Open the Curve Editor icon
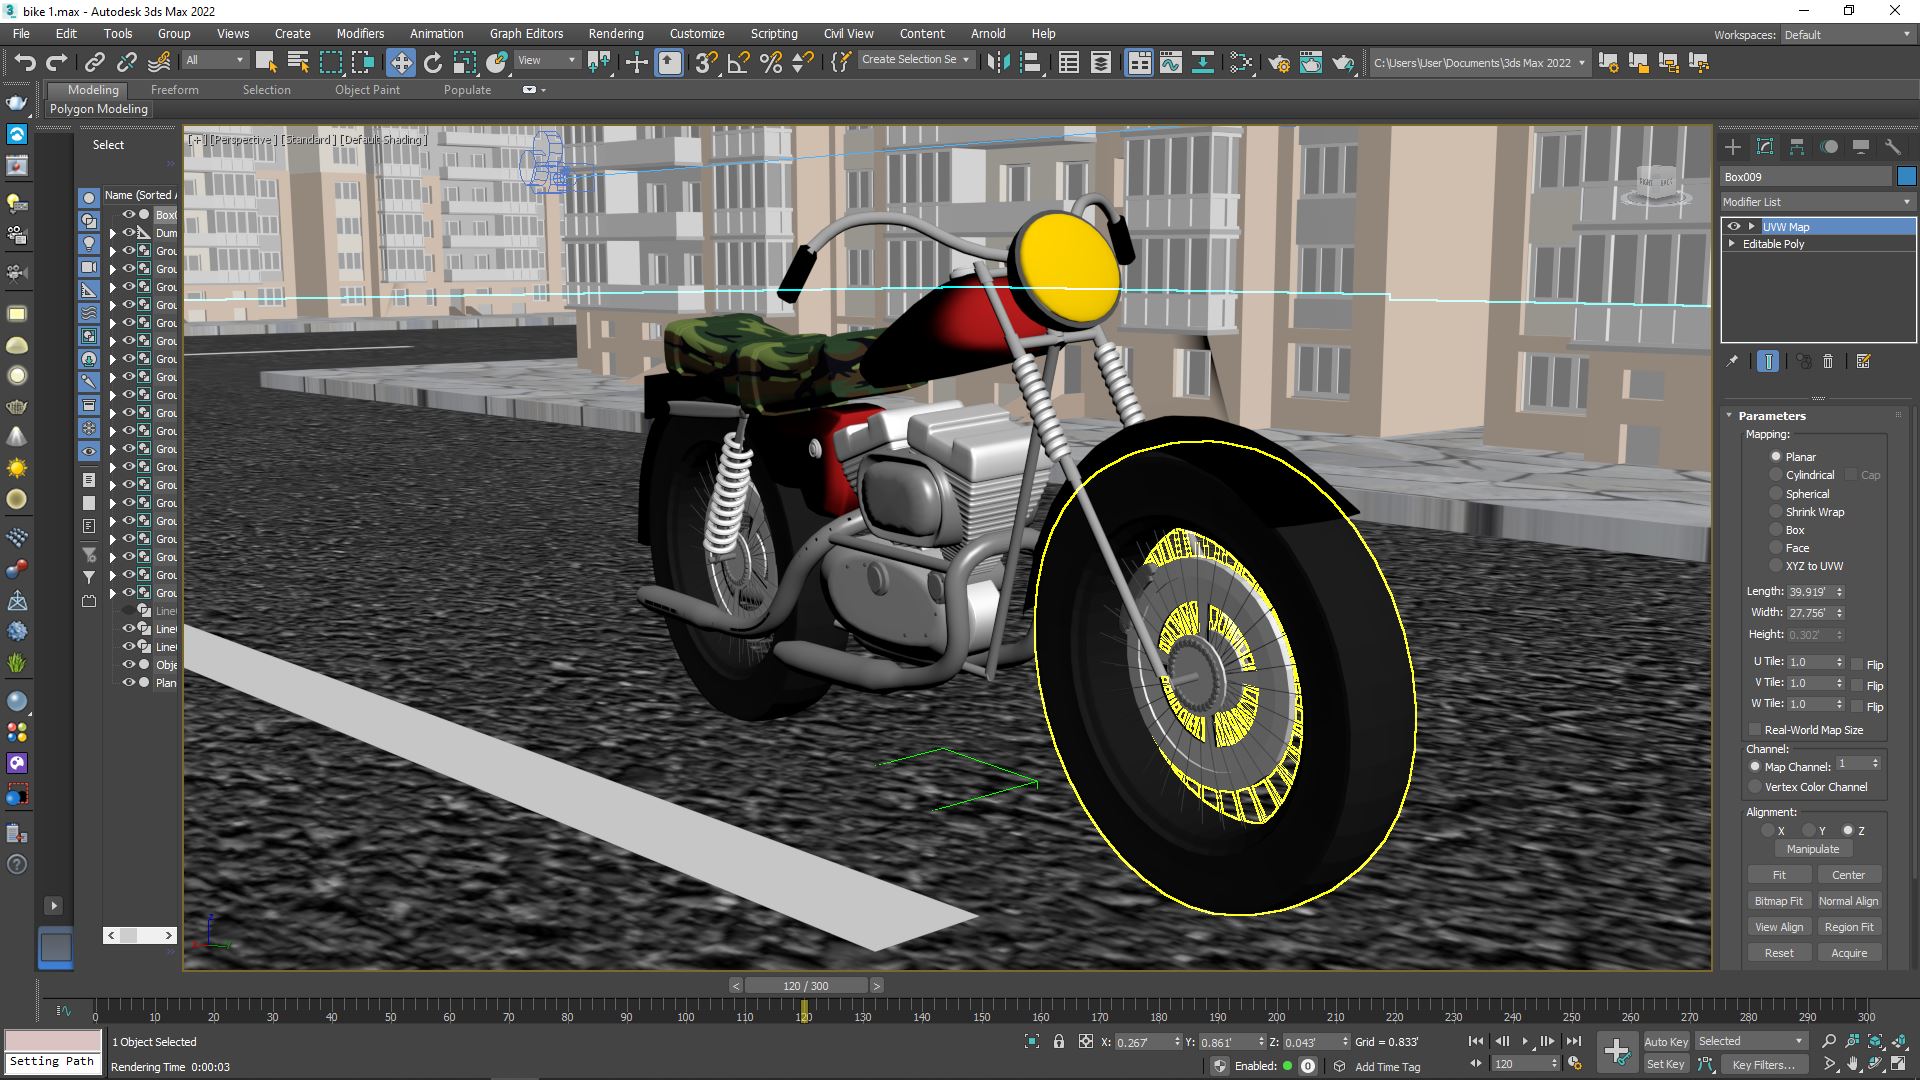1920x1080 pixels. [1170, 63]
